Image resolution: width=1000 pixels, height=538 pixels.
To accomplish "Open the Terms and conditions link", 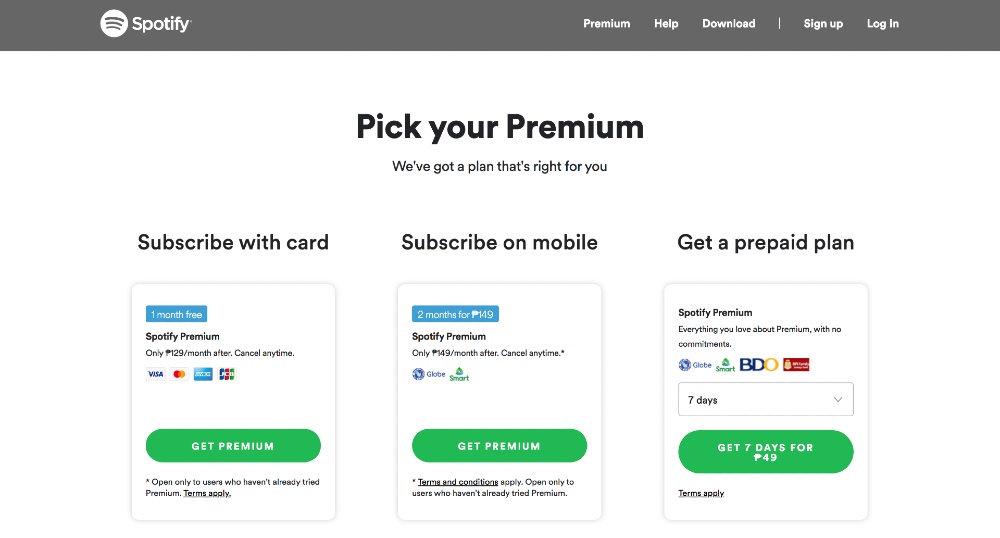I will [x=457, y=482].
